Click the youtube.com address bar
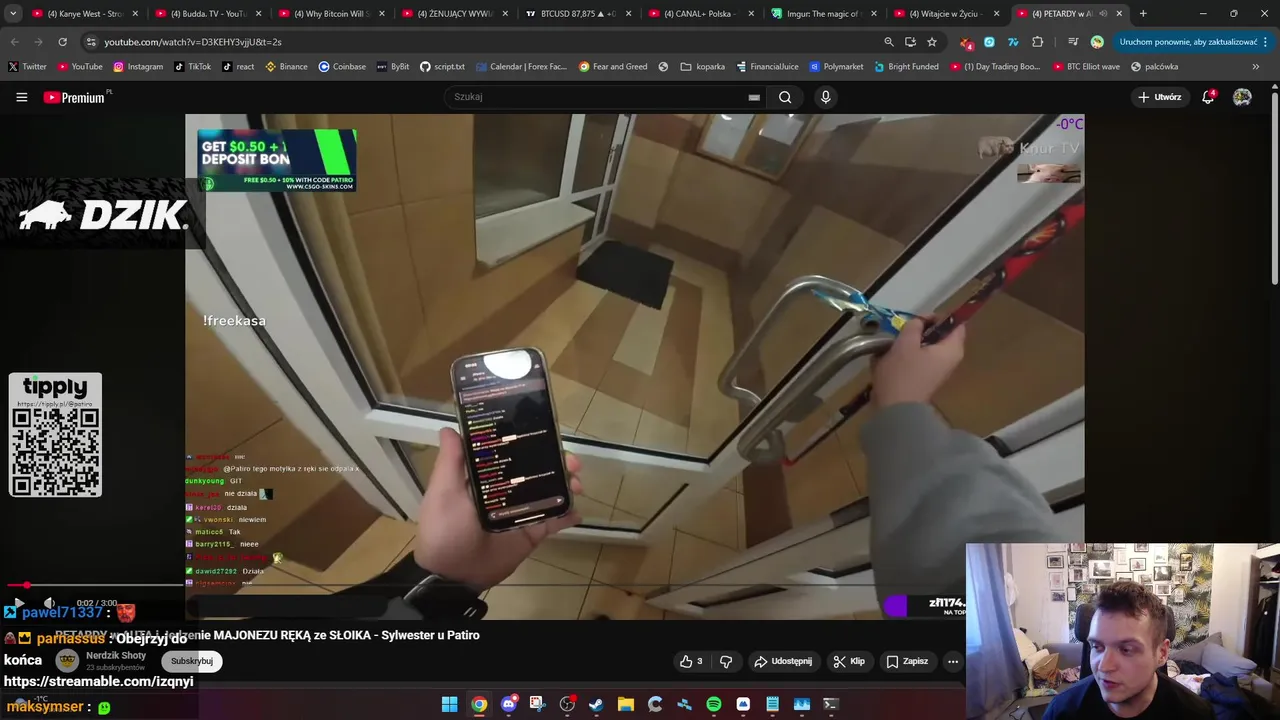Screen dimensions: 1280x720 pos(480,42)
